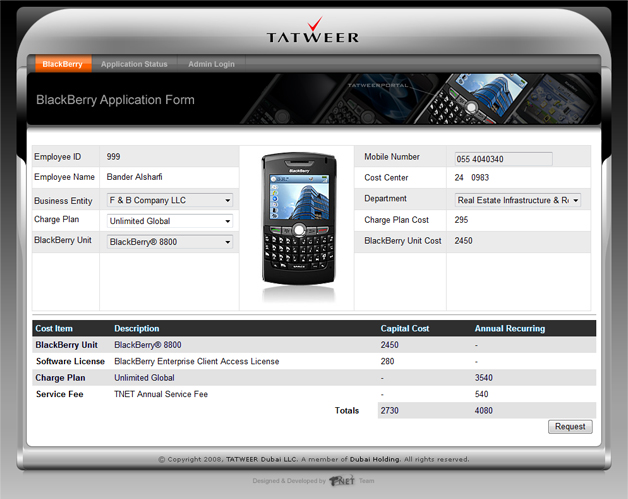
Task: Click BlackBerry Enterprise Client Access License text
Action: click(197, 361)
